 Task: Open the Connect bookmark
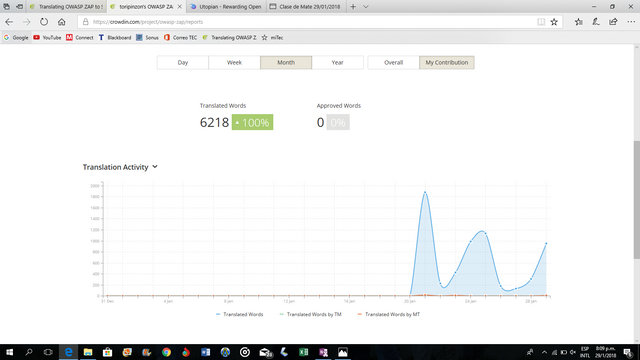click(x=80, y=38)
